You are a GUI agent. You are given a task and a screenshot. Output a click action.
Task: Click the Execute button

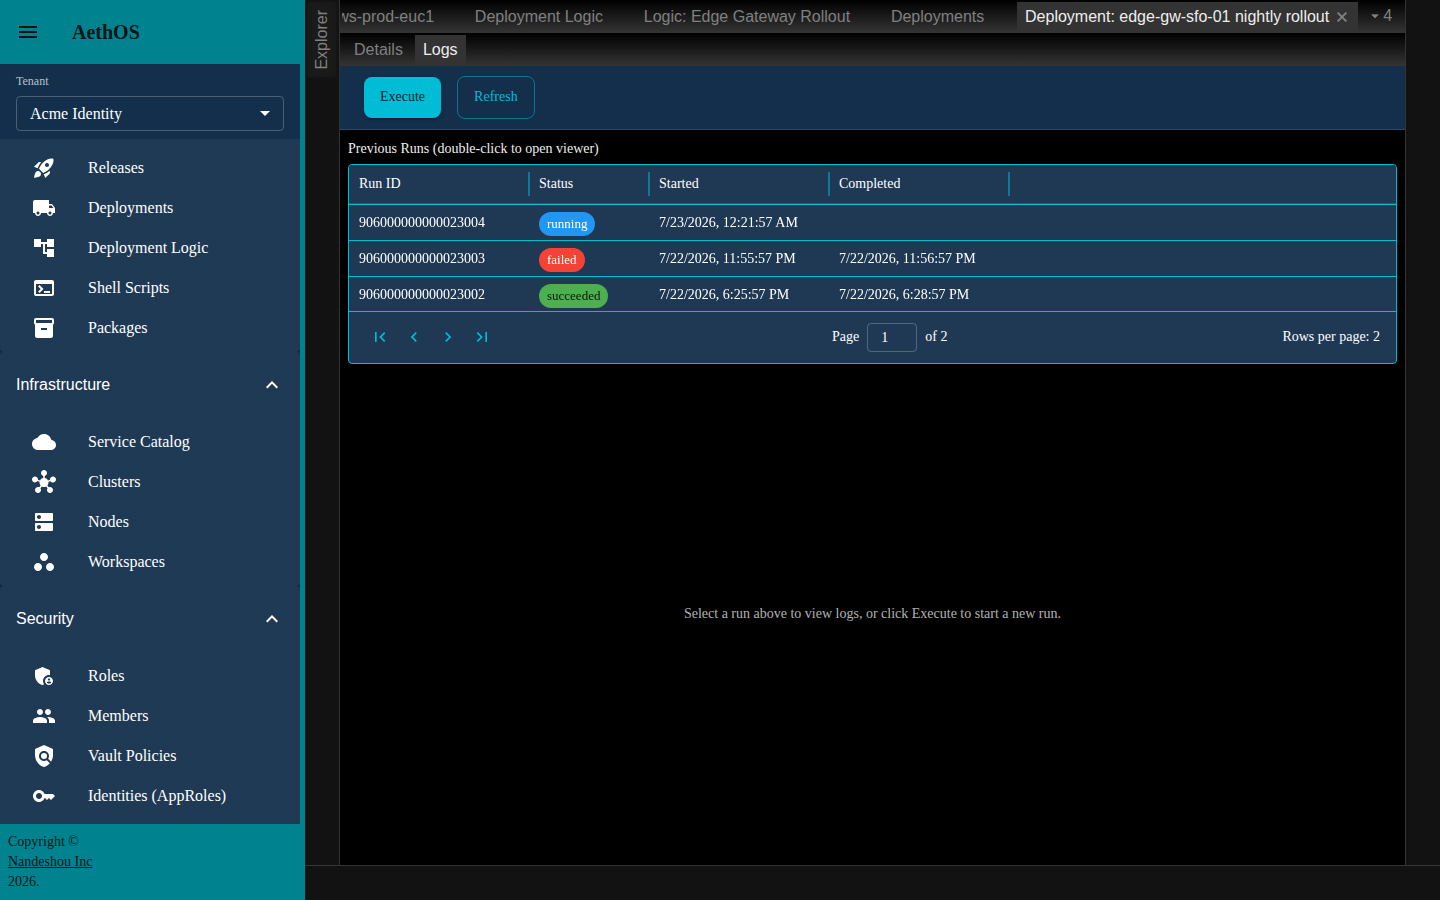[402, 97]
